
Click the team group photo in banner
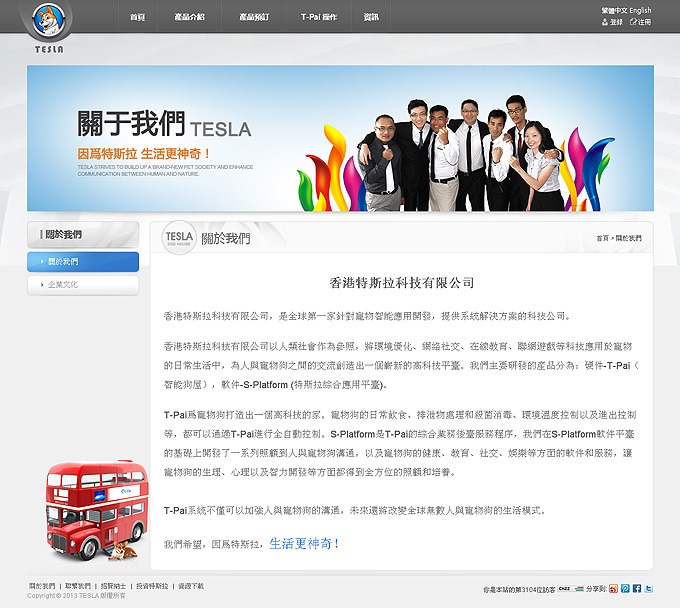pyautogui.click(x=462, y=154)
